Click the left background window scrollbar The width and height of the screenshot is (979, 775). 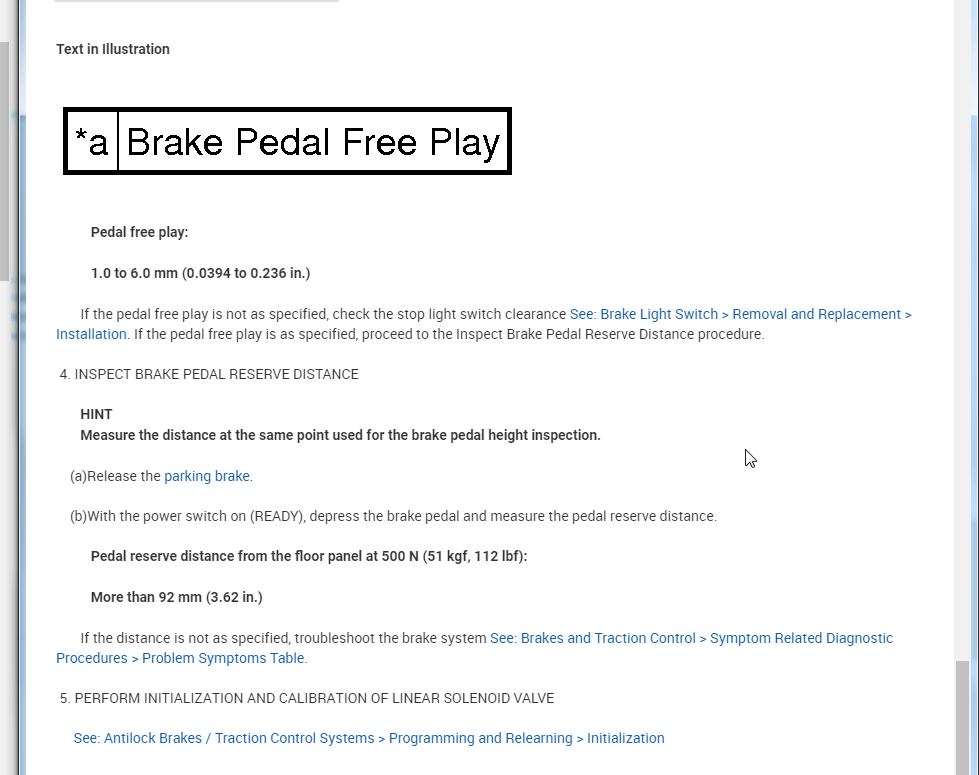click(5, 160)
